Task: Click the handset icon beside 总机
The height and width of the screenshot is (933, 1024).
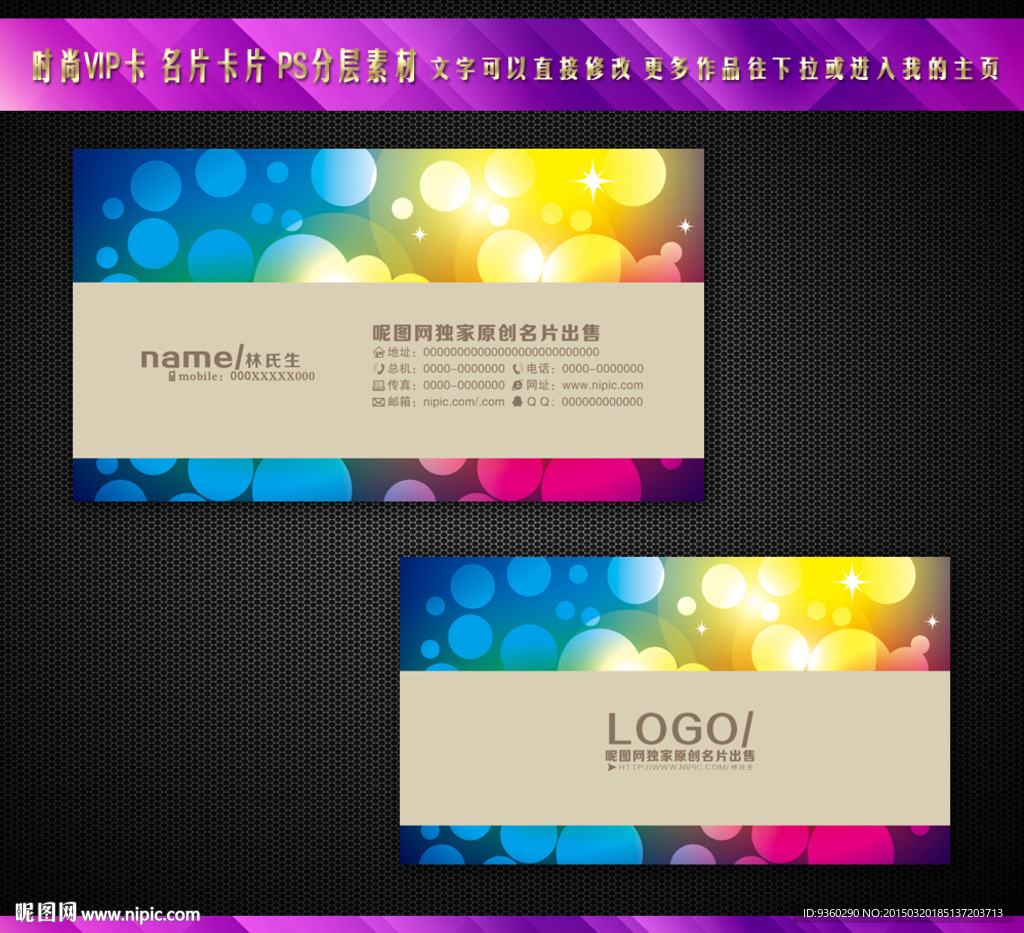Action: coord(378,369)
